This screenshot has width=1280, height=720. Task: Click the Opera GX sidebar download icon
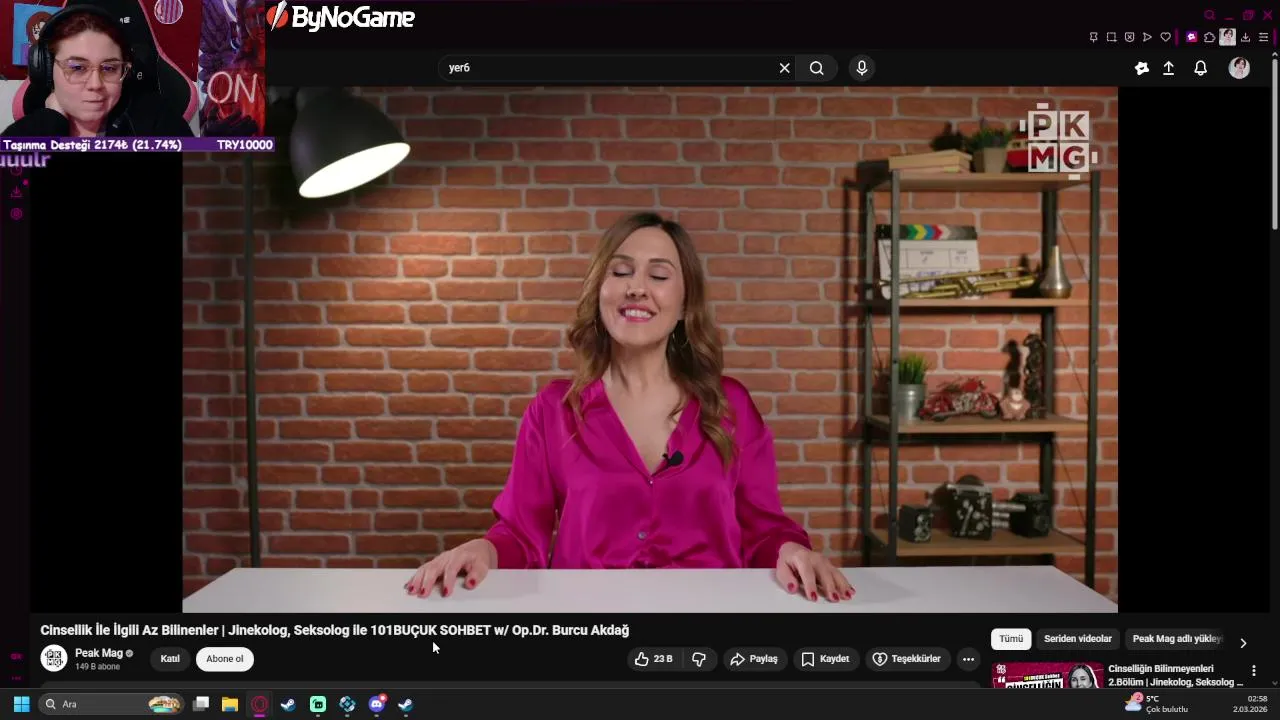[16, 191]
